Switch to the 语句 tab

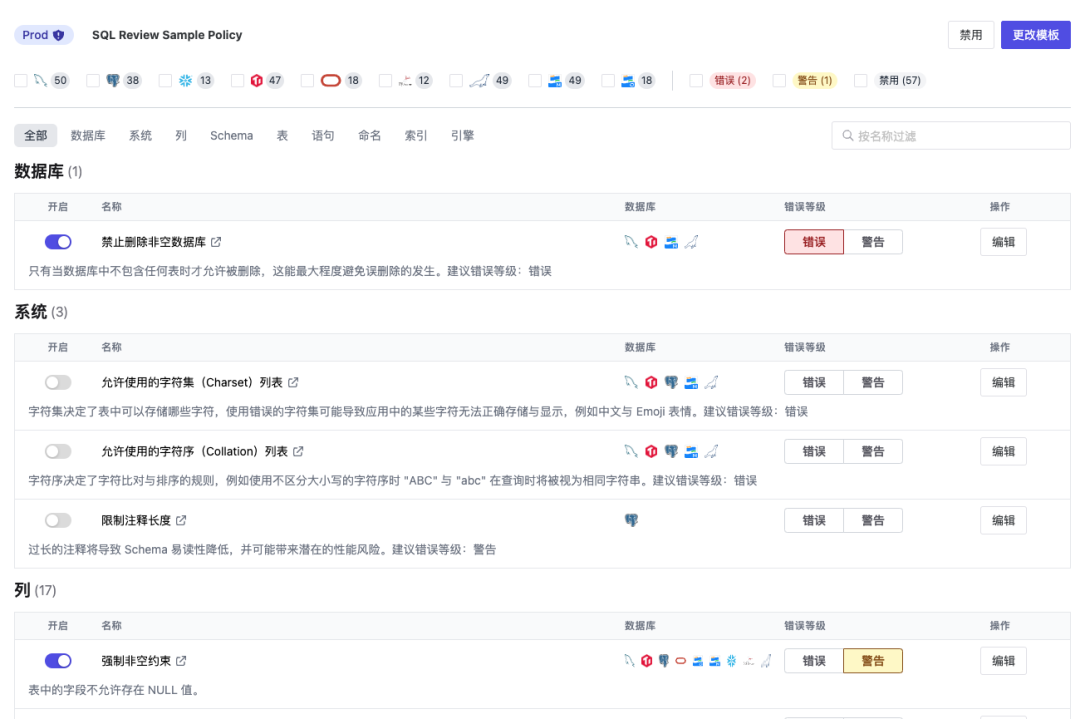pos(322,136)
